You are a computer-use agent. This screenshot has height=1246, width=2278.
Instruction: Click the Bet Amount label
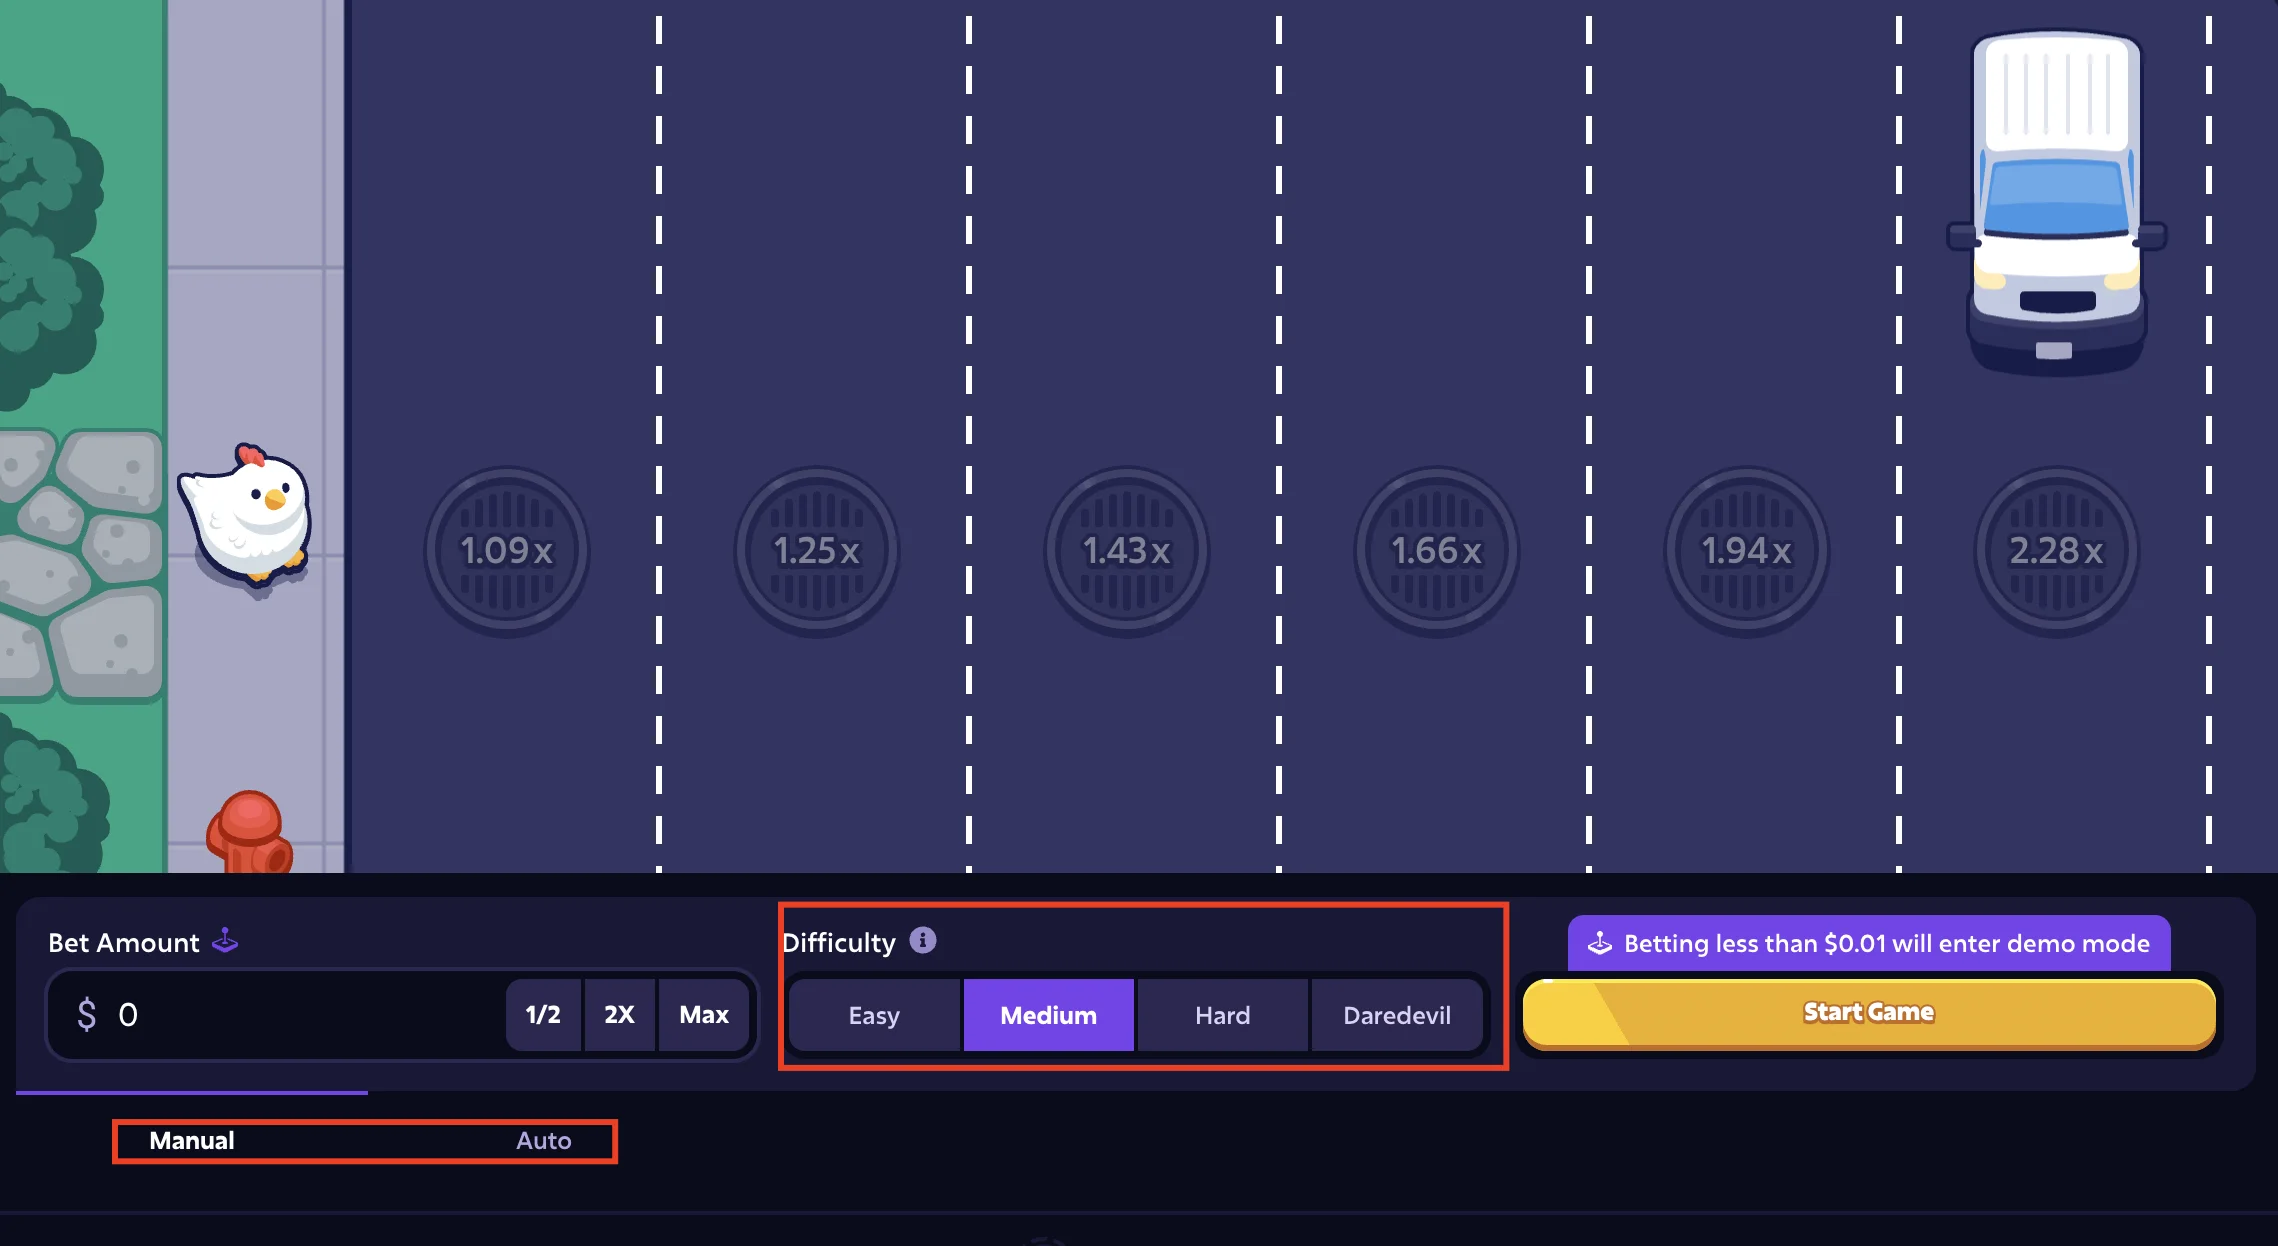[124, 943]
